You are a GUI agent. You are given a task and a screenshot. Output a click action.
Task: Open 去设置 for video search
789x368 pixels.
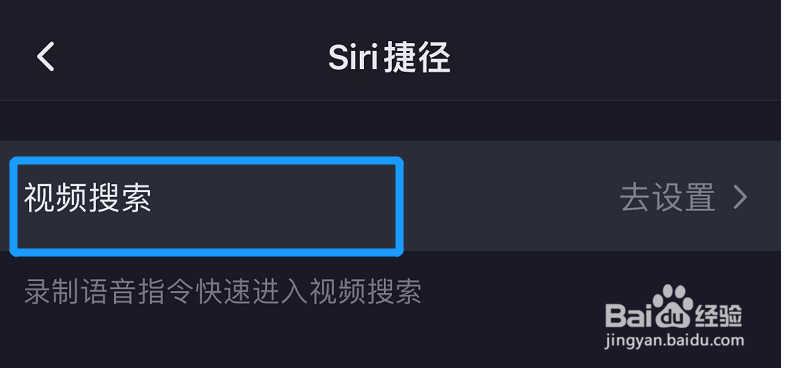pyautogui.click(x=683, y=197)
